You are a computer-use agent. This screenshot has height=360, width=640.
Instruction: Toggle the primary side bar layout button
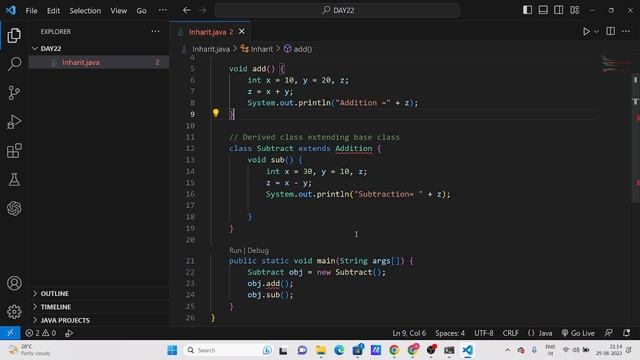[x=527, y=10]
